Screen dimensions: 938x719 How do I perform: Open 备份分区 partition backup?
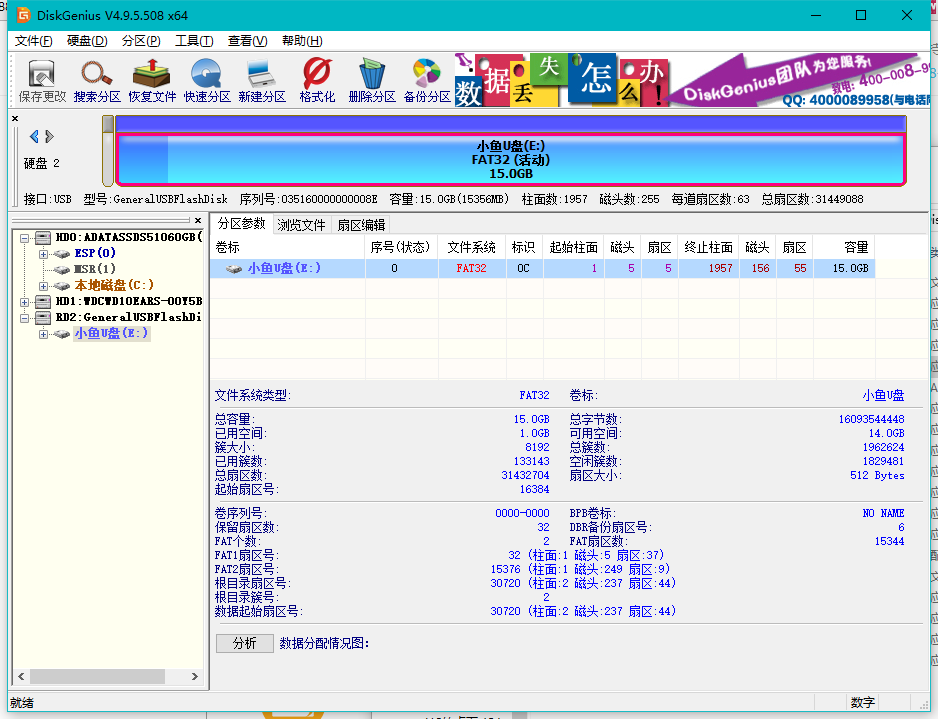point(425,78)
